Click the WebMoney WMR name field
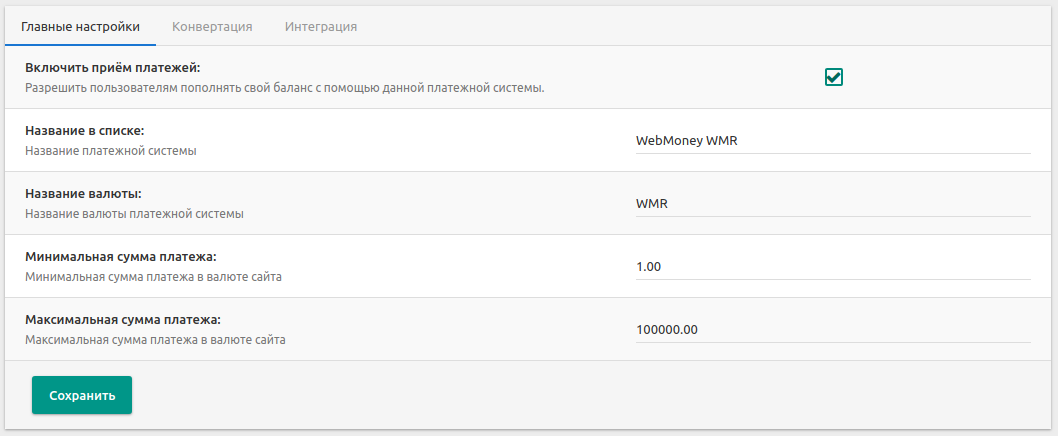 832,141
